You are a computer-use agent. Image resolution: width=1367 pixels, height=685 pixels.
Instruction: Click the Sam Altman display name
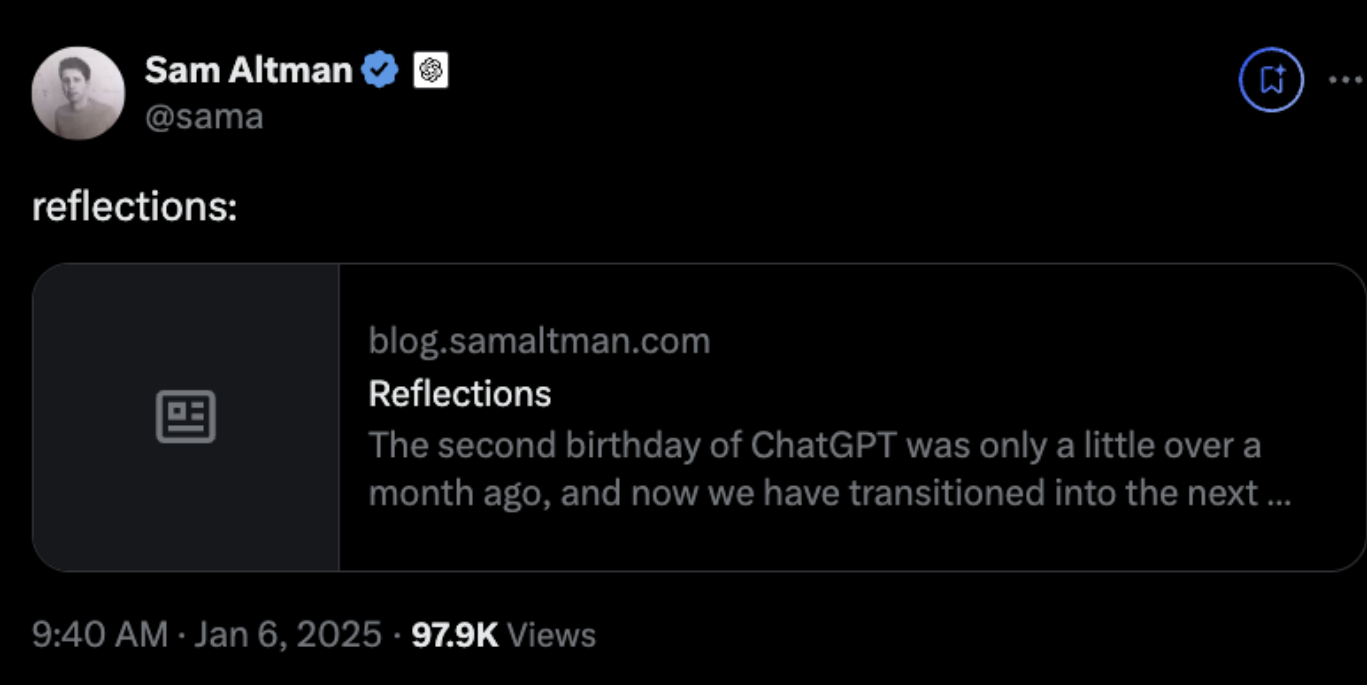coord(248,71)
